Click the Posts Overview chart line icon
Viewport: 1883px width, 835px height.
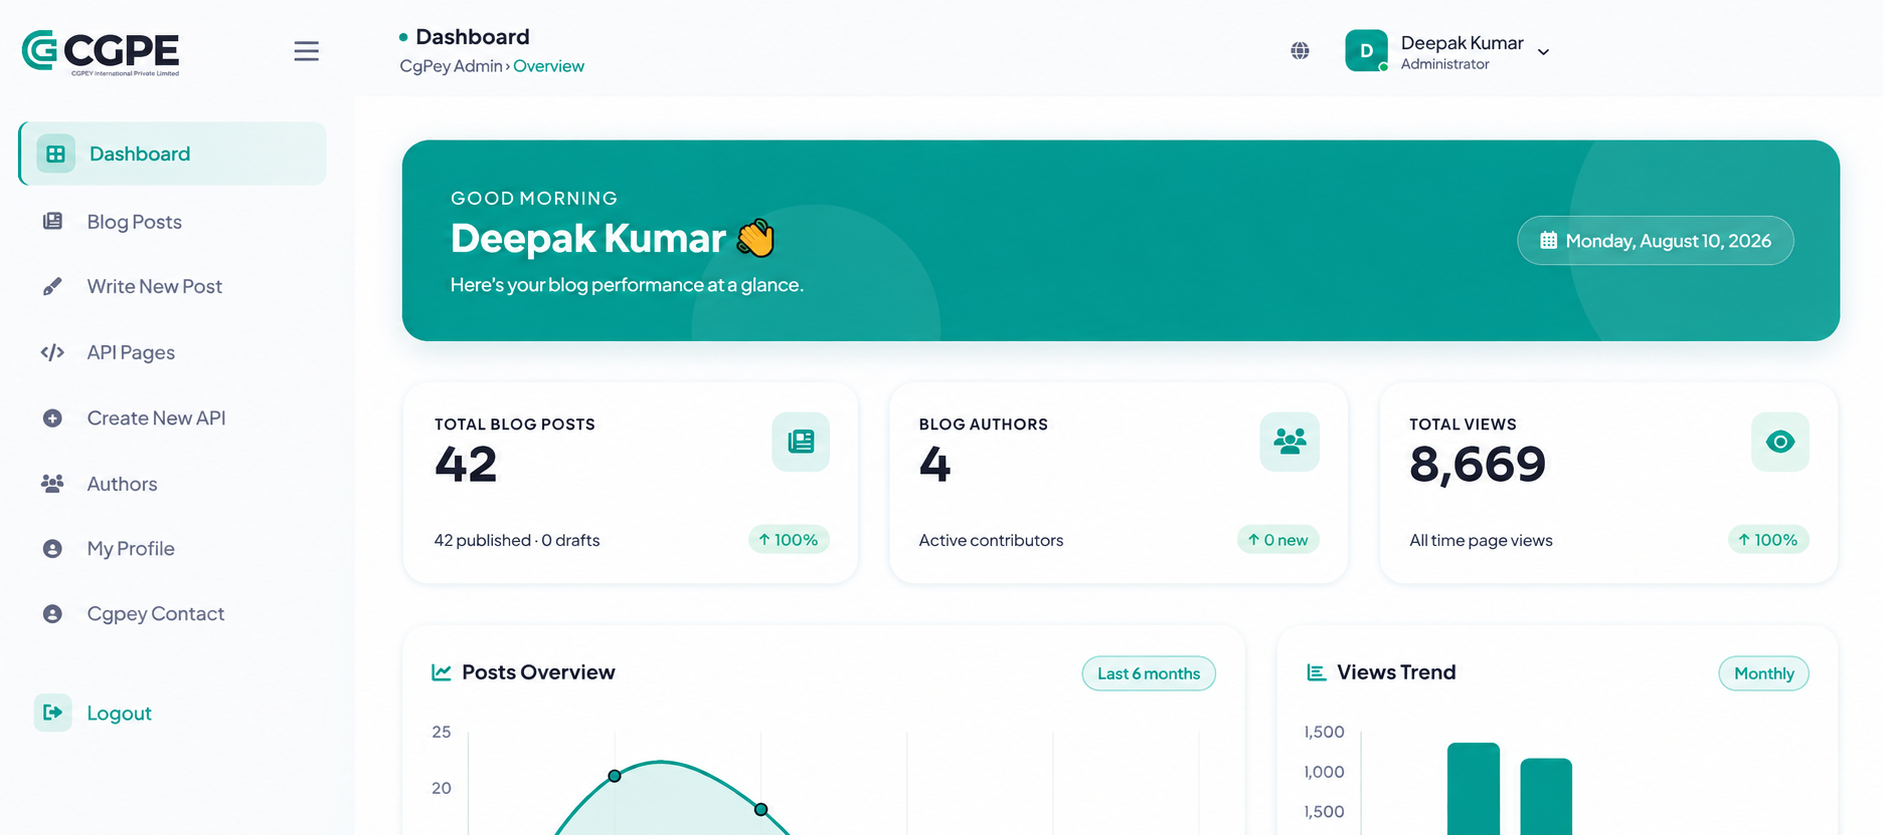[x=441, y=672]
